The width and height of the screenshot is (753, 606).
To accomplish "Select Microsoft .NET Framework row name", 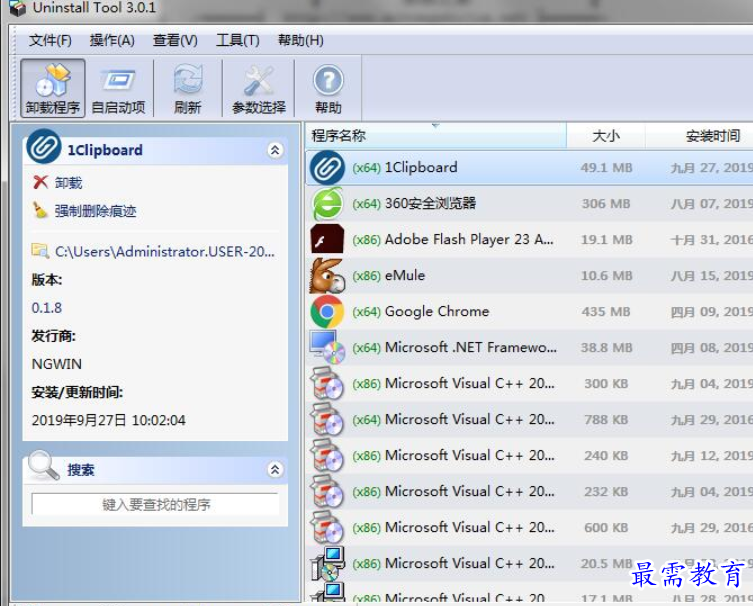I will tap(471, 347).
